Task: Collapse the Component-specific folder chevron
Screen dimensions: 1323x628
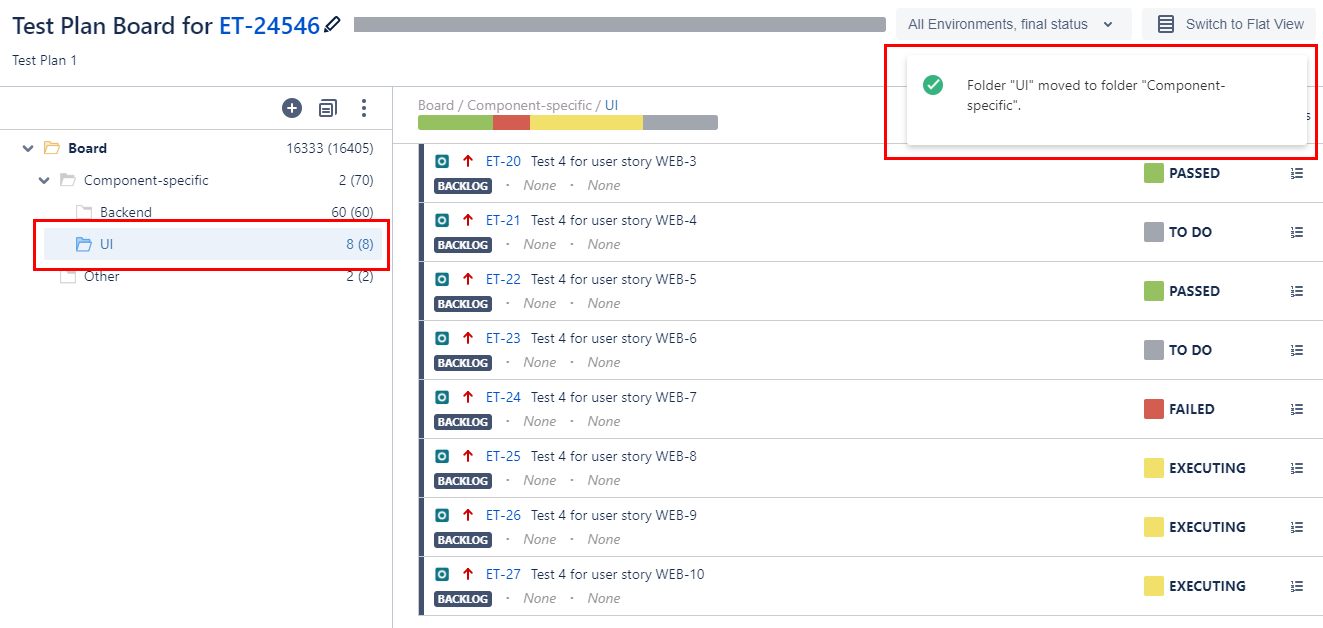Action: pos(44,180)
